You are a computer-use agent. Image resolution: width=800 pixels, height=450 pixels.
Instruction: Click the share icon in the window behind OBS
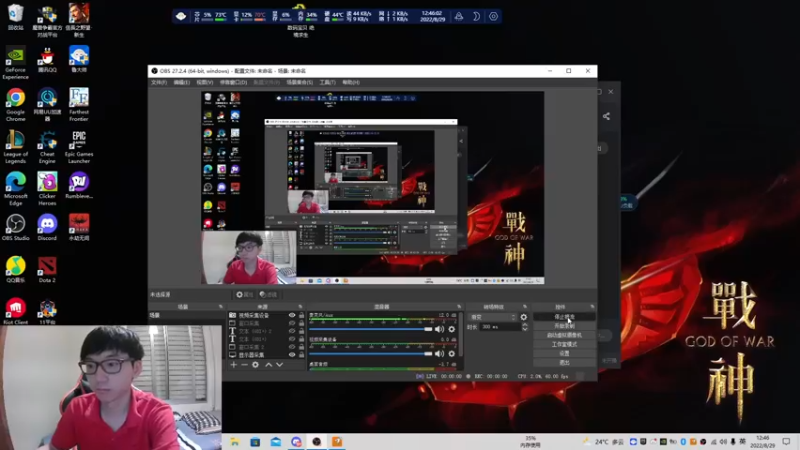coord(606,116)
